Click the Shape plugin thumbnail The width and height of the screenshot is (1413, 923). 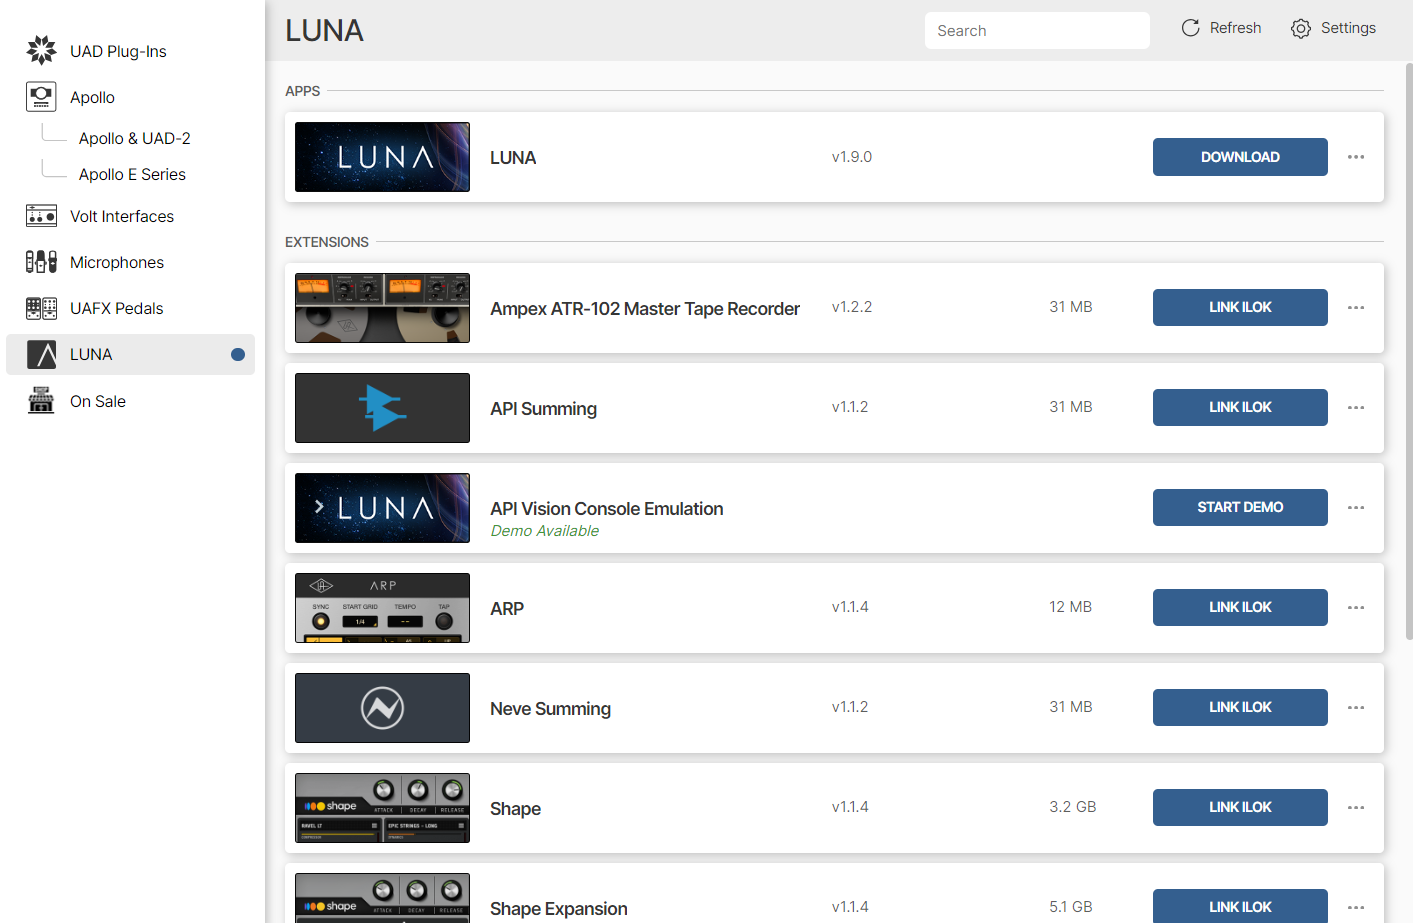382,808
